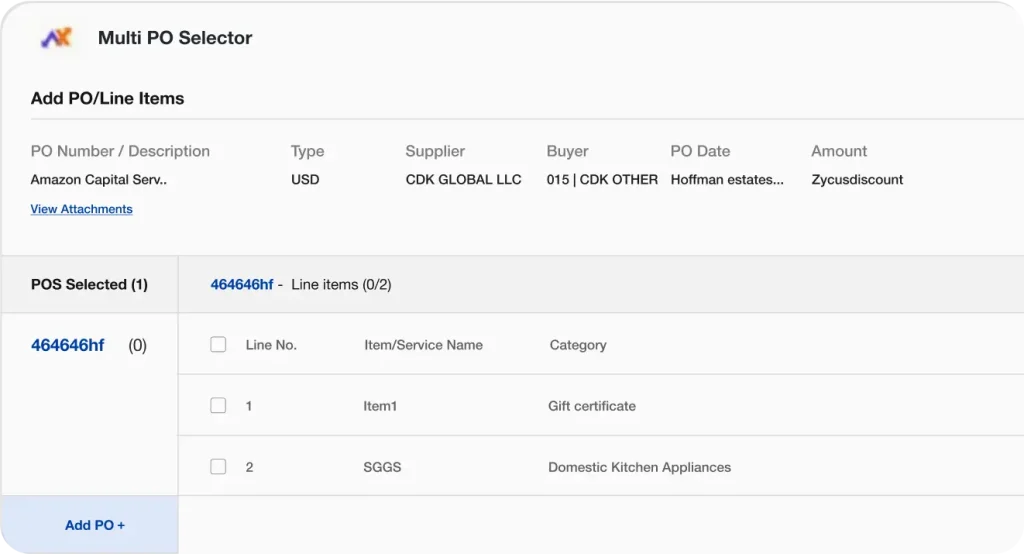1024x554 pixels.
Task: Check the box for line 1 Item1
Action: (x=218, y=406)
